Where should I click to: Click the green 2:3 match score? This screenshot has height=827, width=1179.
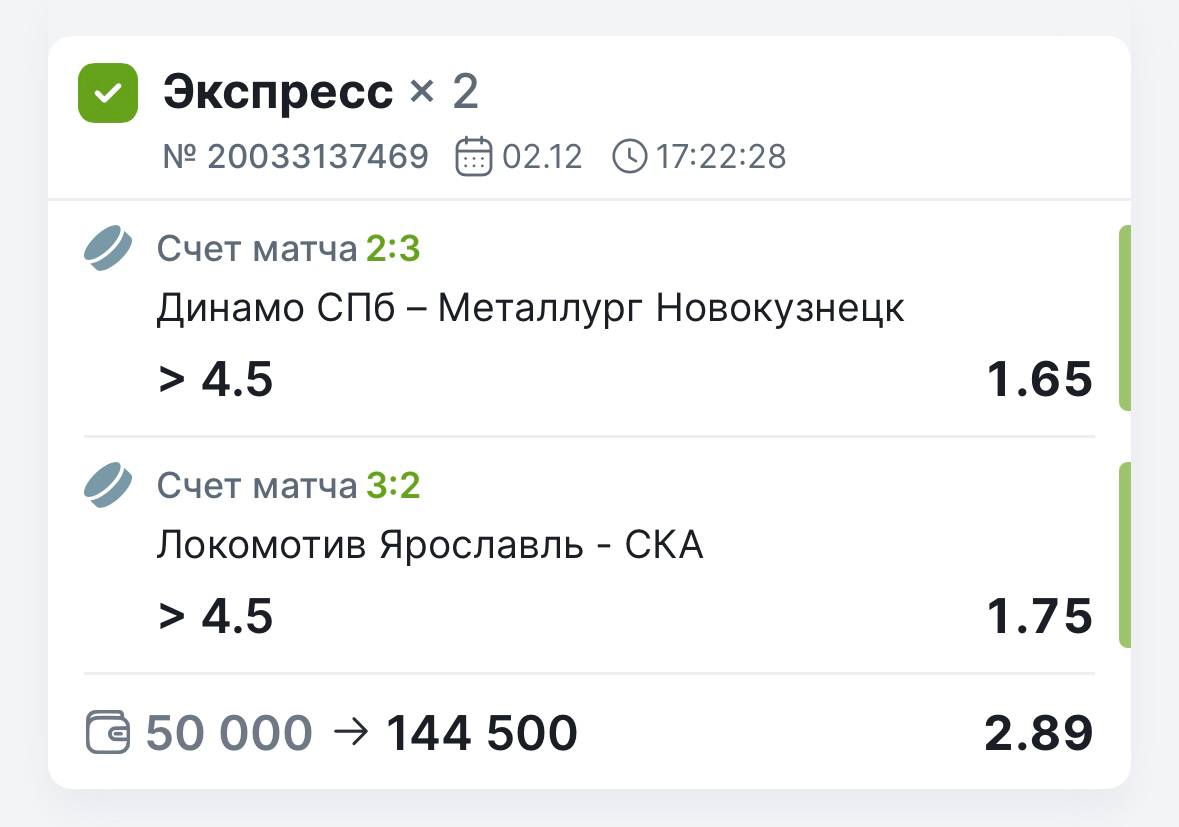(393, 249)
